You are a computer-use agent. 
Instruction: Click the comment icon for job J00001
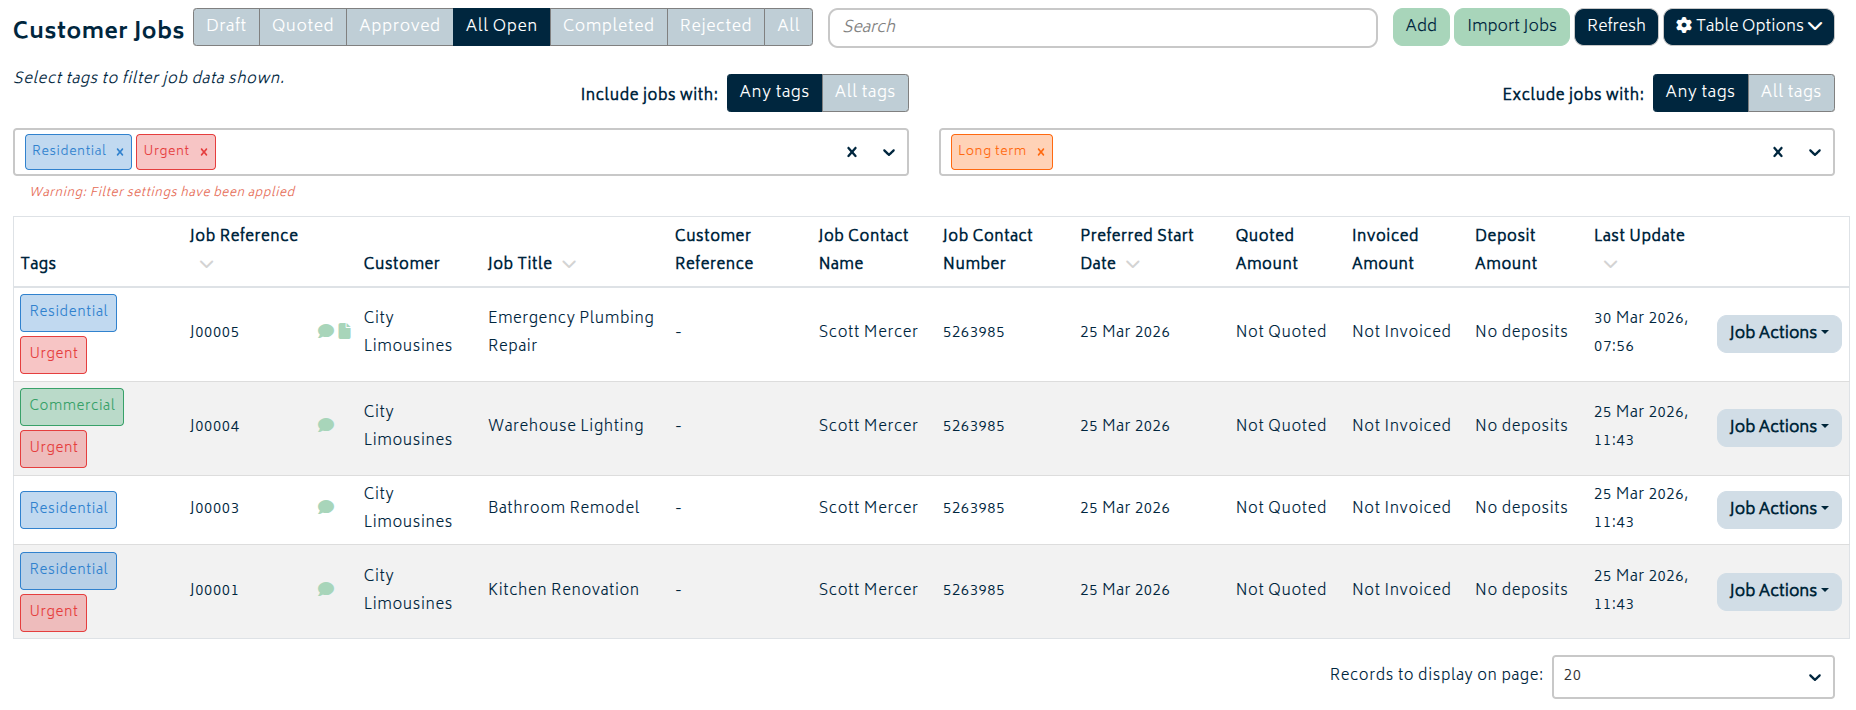point(325,589)
